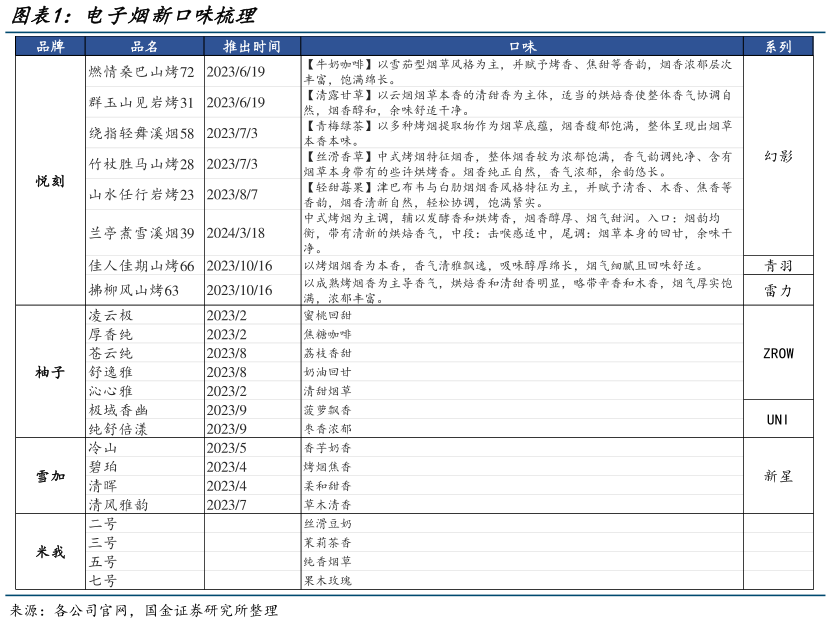Click the source note '来源：各公司官网，国金证券研究所整理'
Image resolution: width=831 pixels, height=623 pixels.
pyautogui.click(x=144, y=610)
